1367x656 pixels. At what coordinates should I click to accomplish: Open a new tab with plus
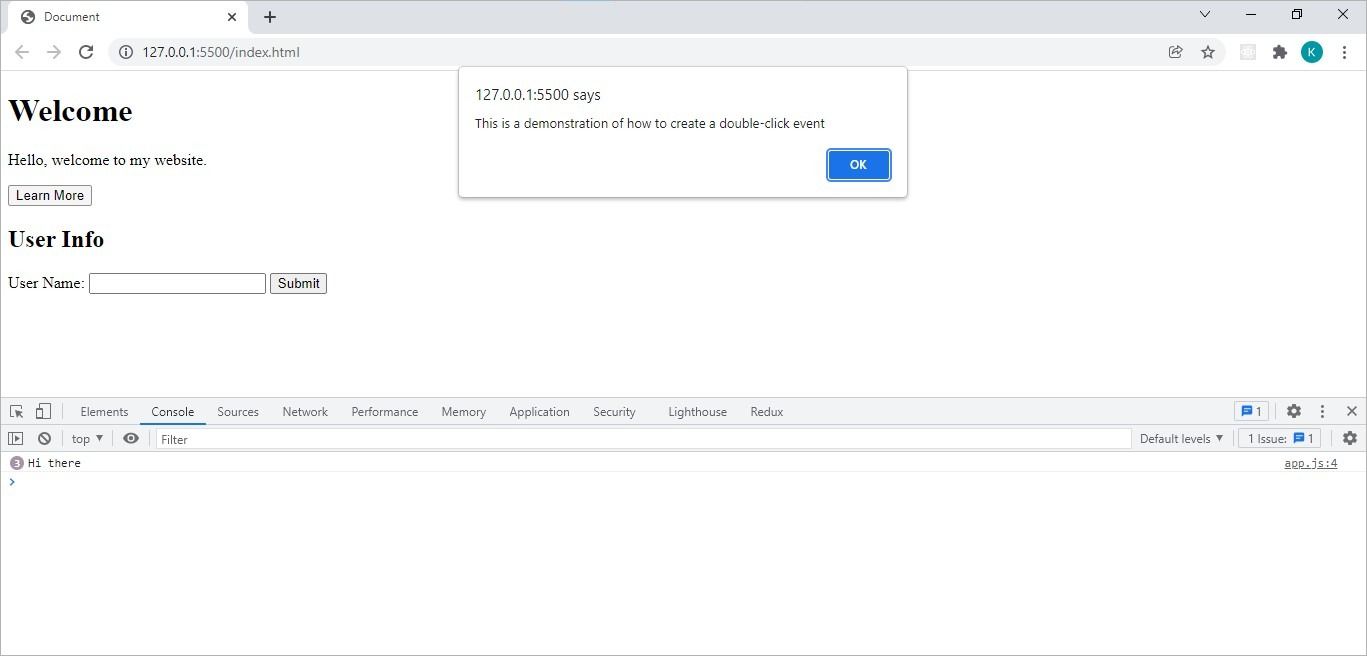coord(270,17)
